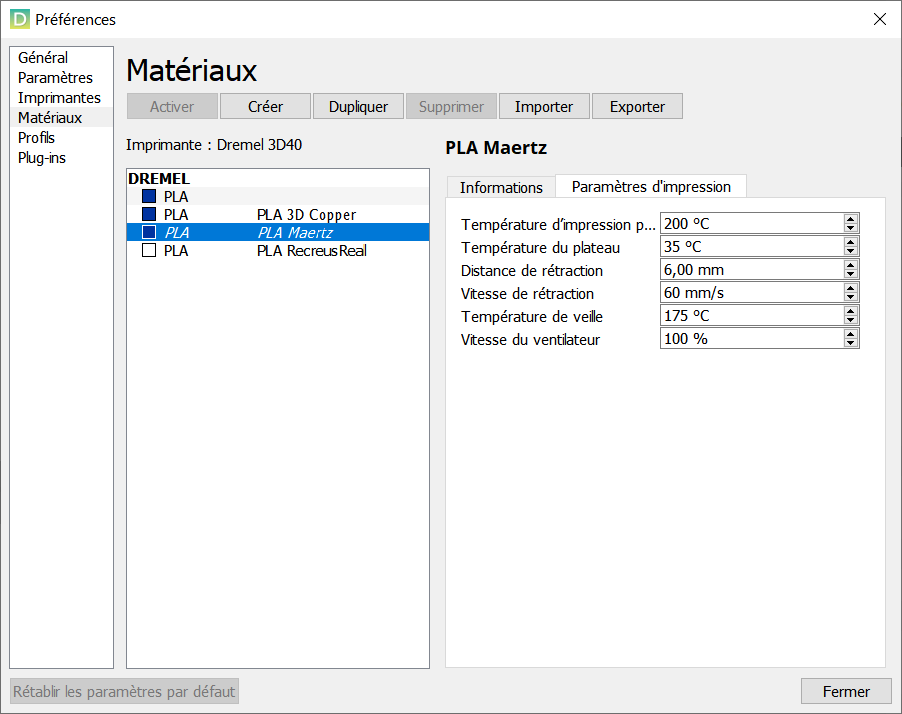Image resolution: width=902 pixels, height=714 pixels.
Task: Click the 'Distance de rétraction' label
Action: tap(532, 271)
